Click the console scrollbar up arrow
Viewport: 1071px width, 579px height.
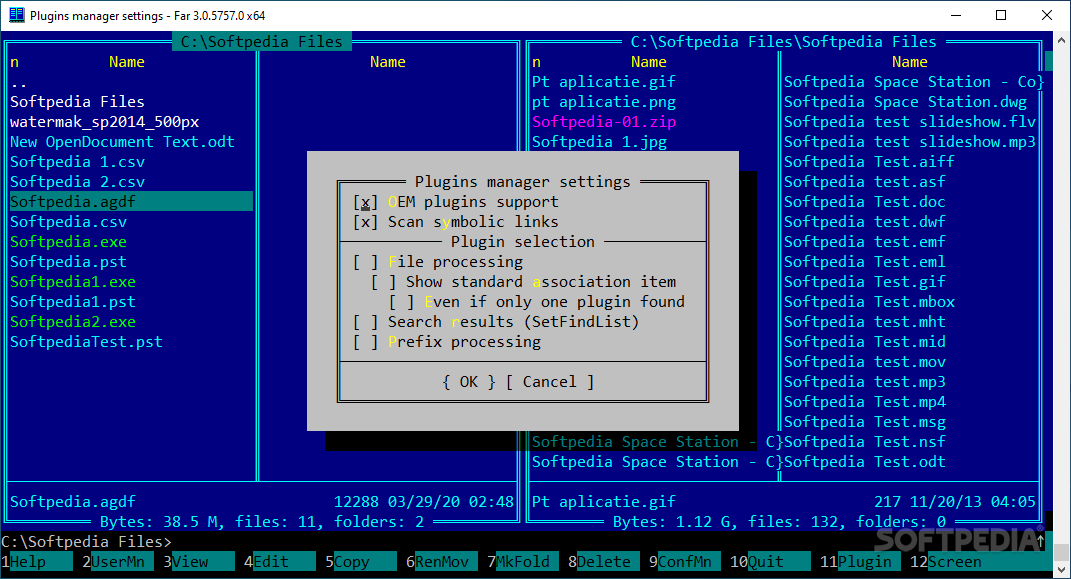[1061, 40]
